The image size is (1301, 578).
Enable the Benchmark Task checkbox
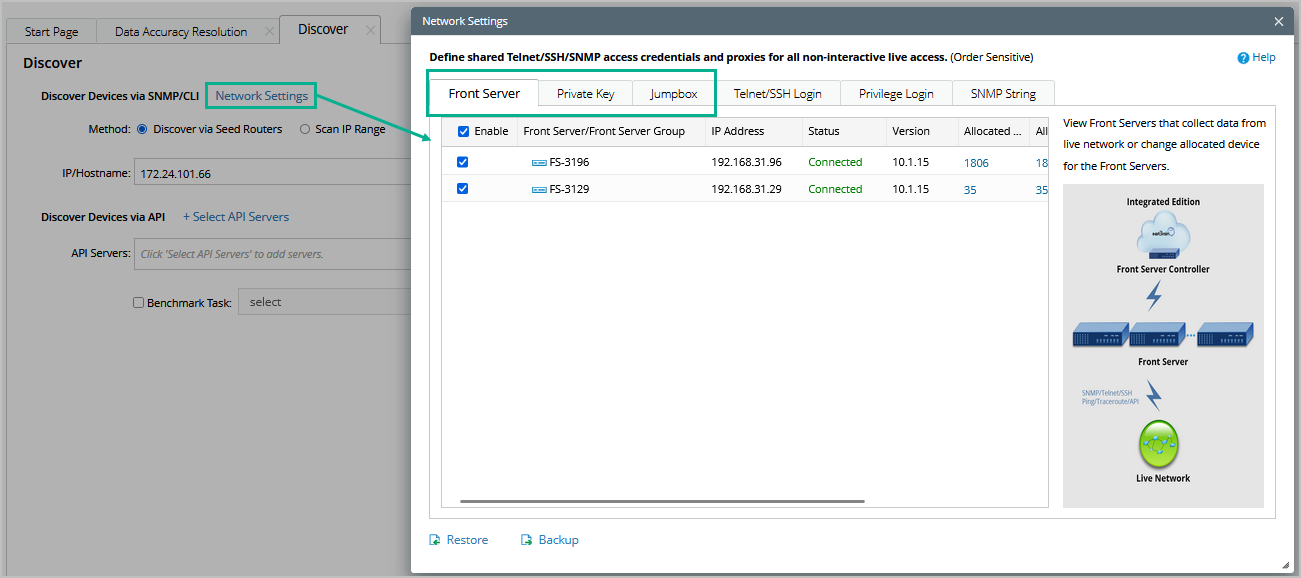(x=139, y=302)
